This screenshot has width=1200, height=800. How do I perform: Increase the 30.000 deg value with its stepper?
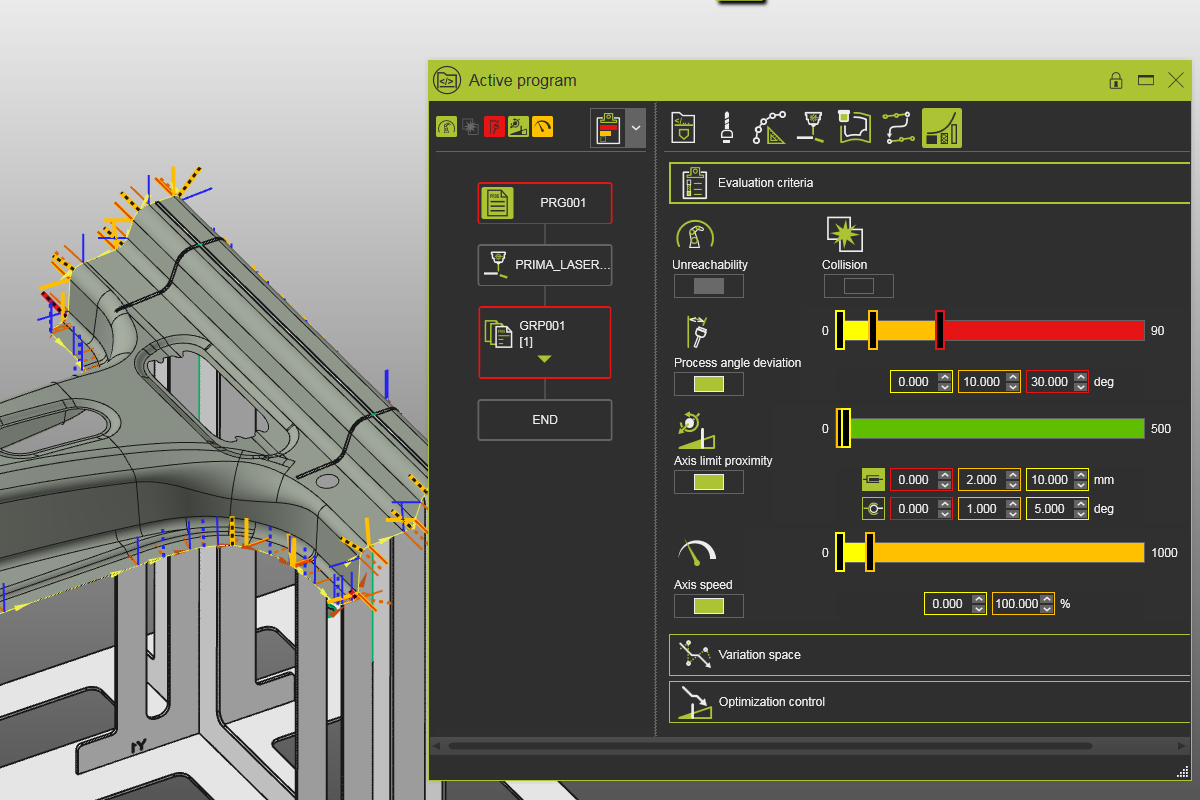(1081, 376)
